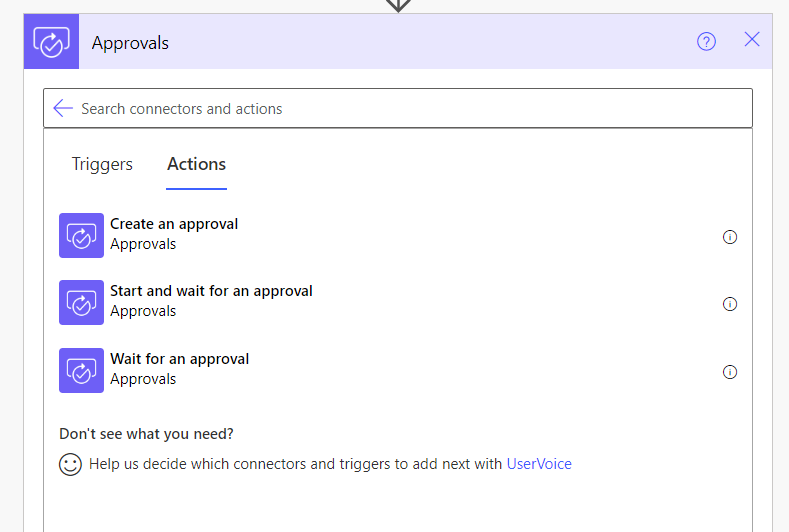
Task: Open help for the Approvals connector
Action: (706, 41)
